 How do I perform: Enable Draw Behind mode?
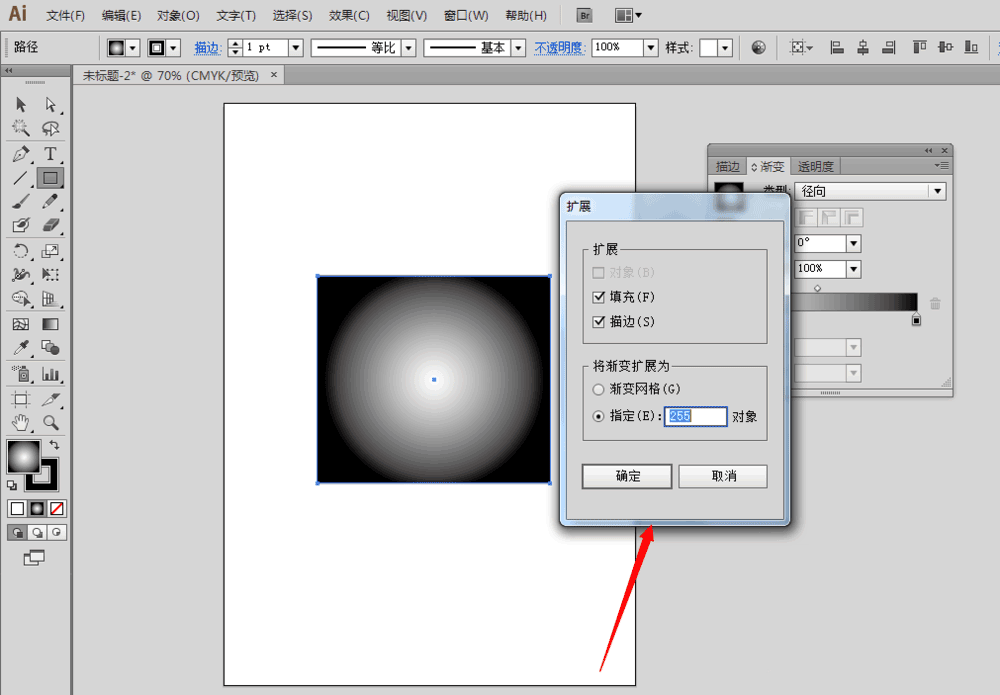coord(37,532)
